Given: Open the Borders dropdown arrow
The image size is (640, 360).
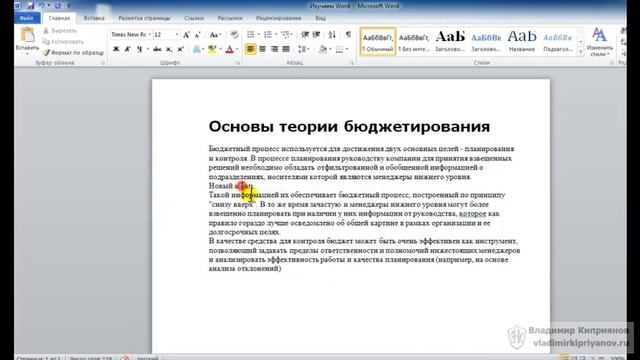Looking at the screenshot, I should click(x=347, y=49).
